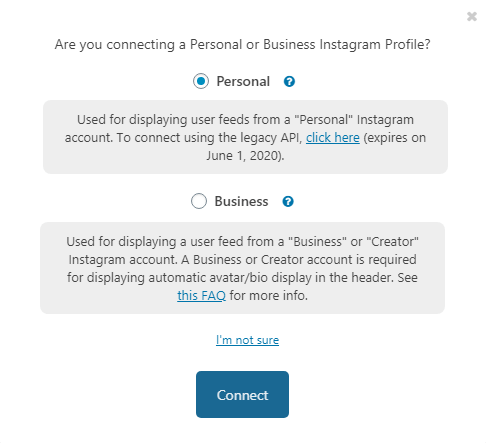Close the Instagram profile dialog
Viewport: 486px width, 443px height.
click(472, 16)
